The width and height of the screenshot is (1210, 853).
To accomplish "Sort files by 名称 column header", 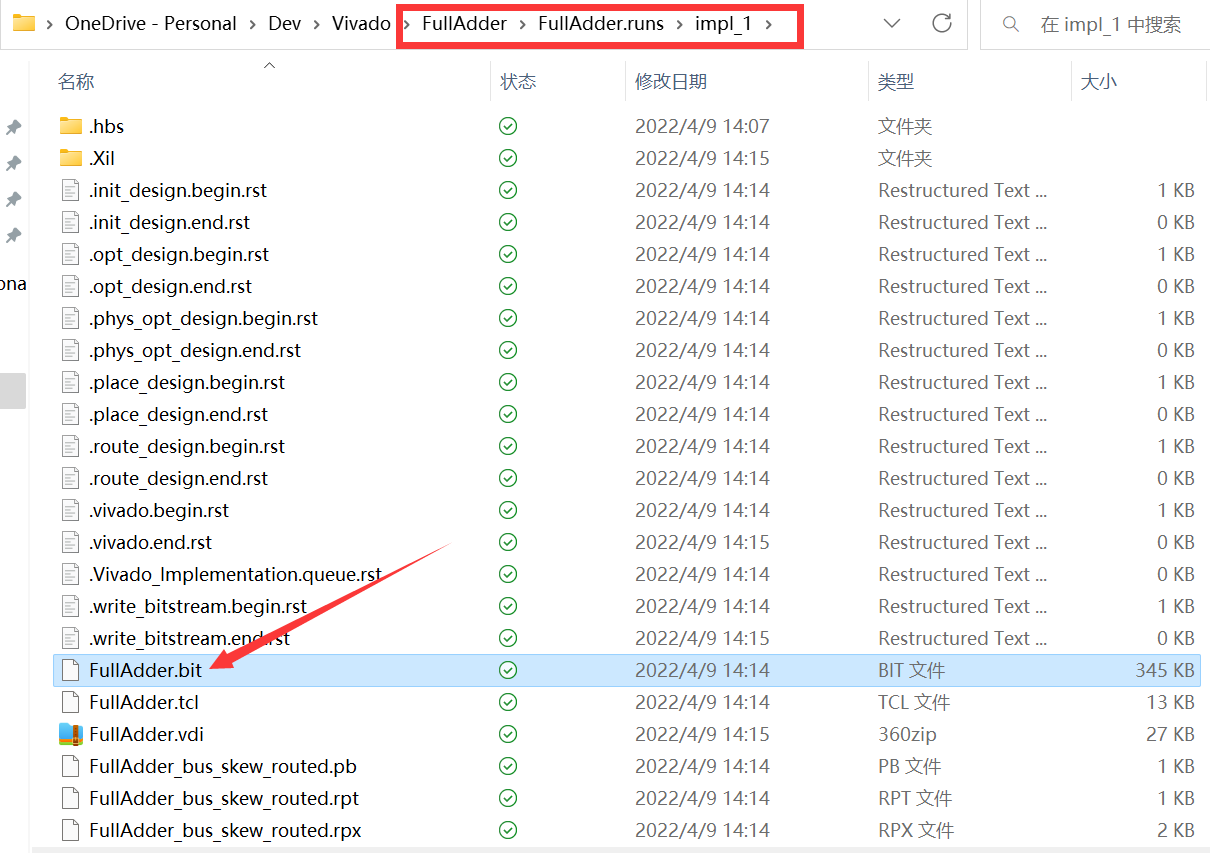I will tap(76, 82).
